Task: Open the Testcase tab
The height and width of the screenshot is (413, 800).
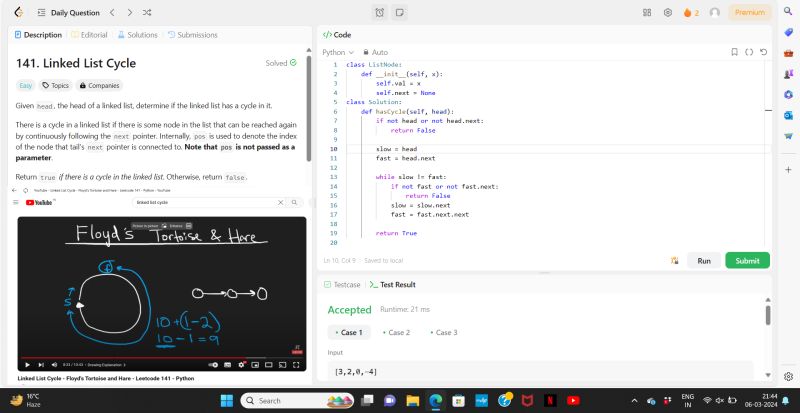Action: click(x=342, y=284)
